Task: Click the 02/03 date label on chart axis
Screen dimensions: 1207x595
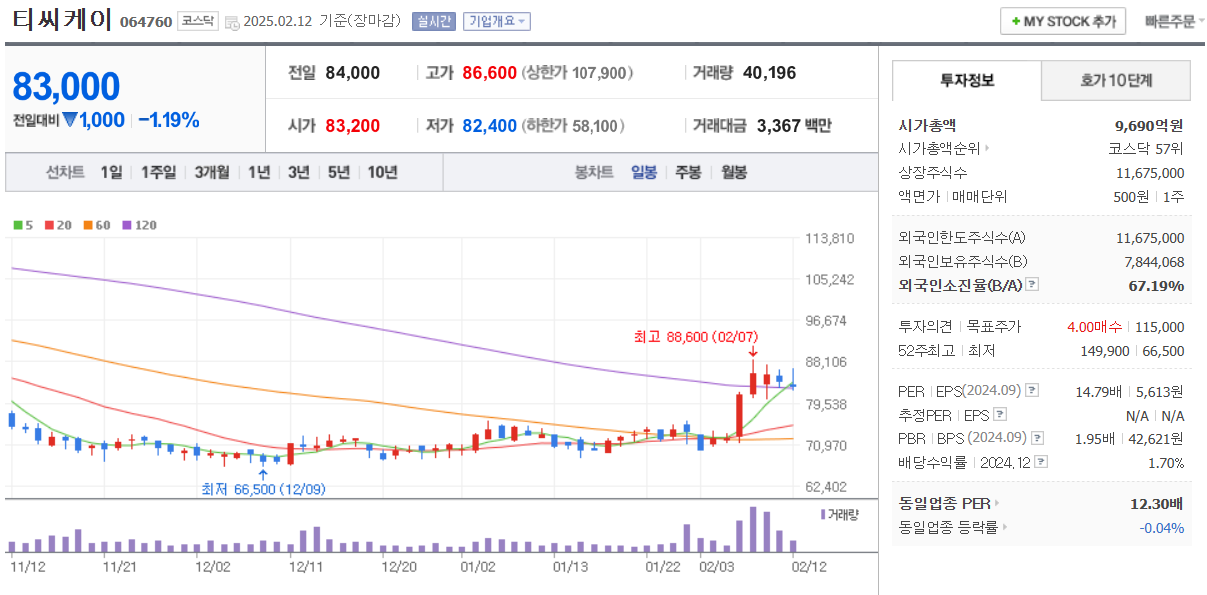Action: pos(715,566)
